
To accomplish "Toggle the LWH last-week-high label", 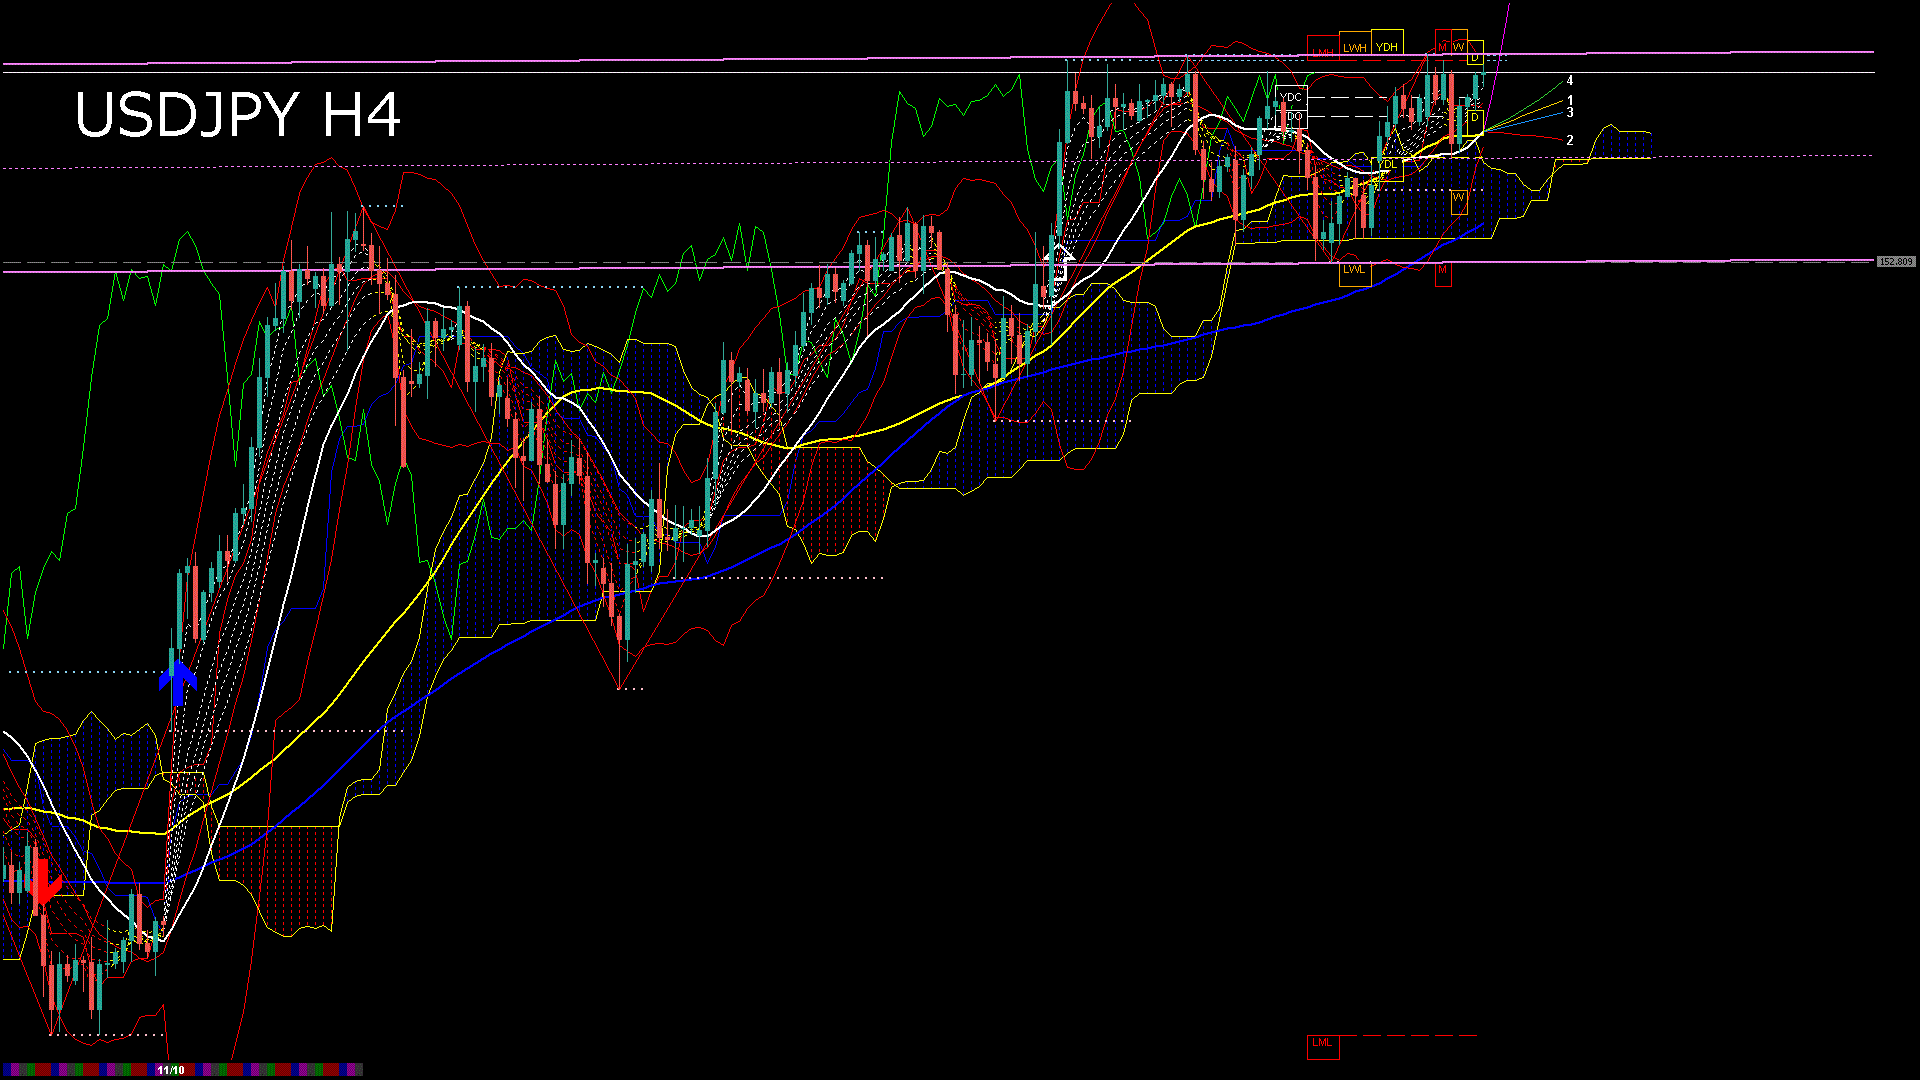I will point(1355,47).
